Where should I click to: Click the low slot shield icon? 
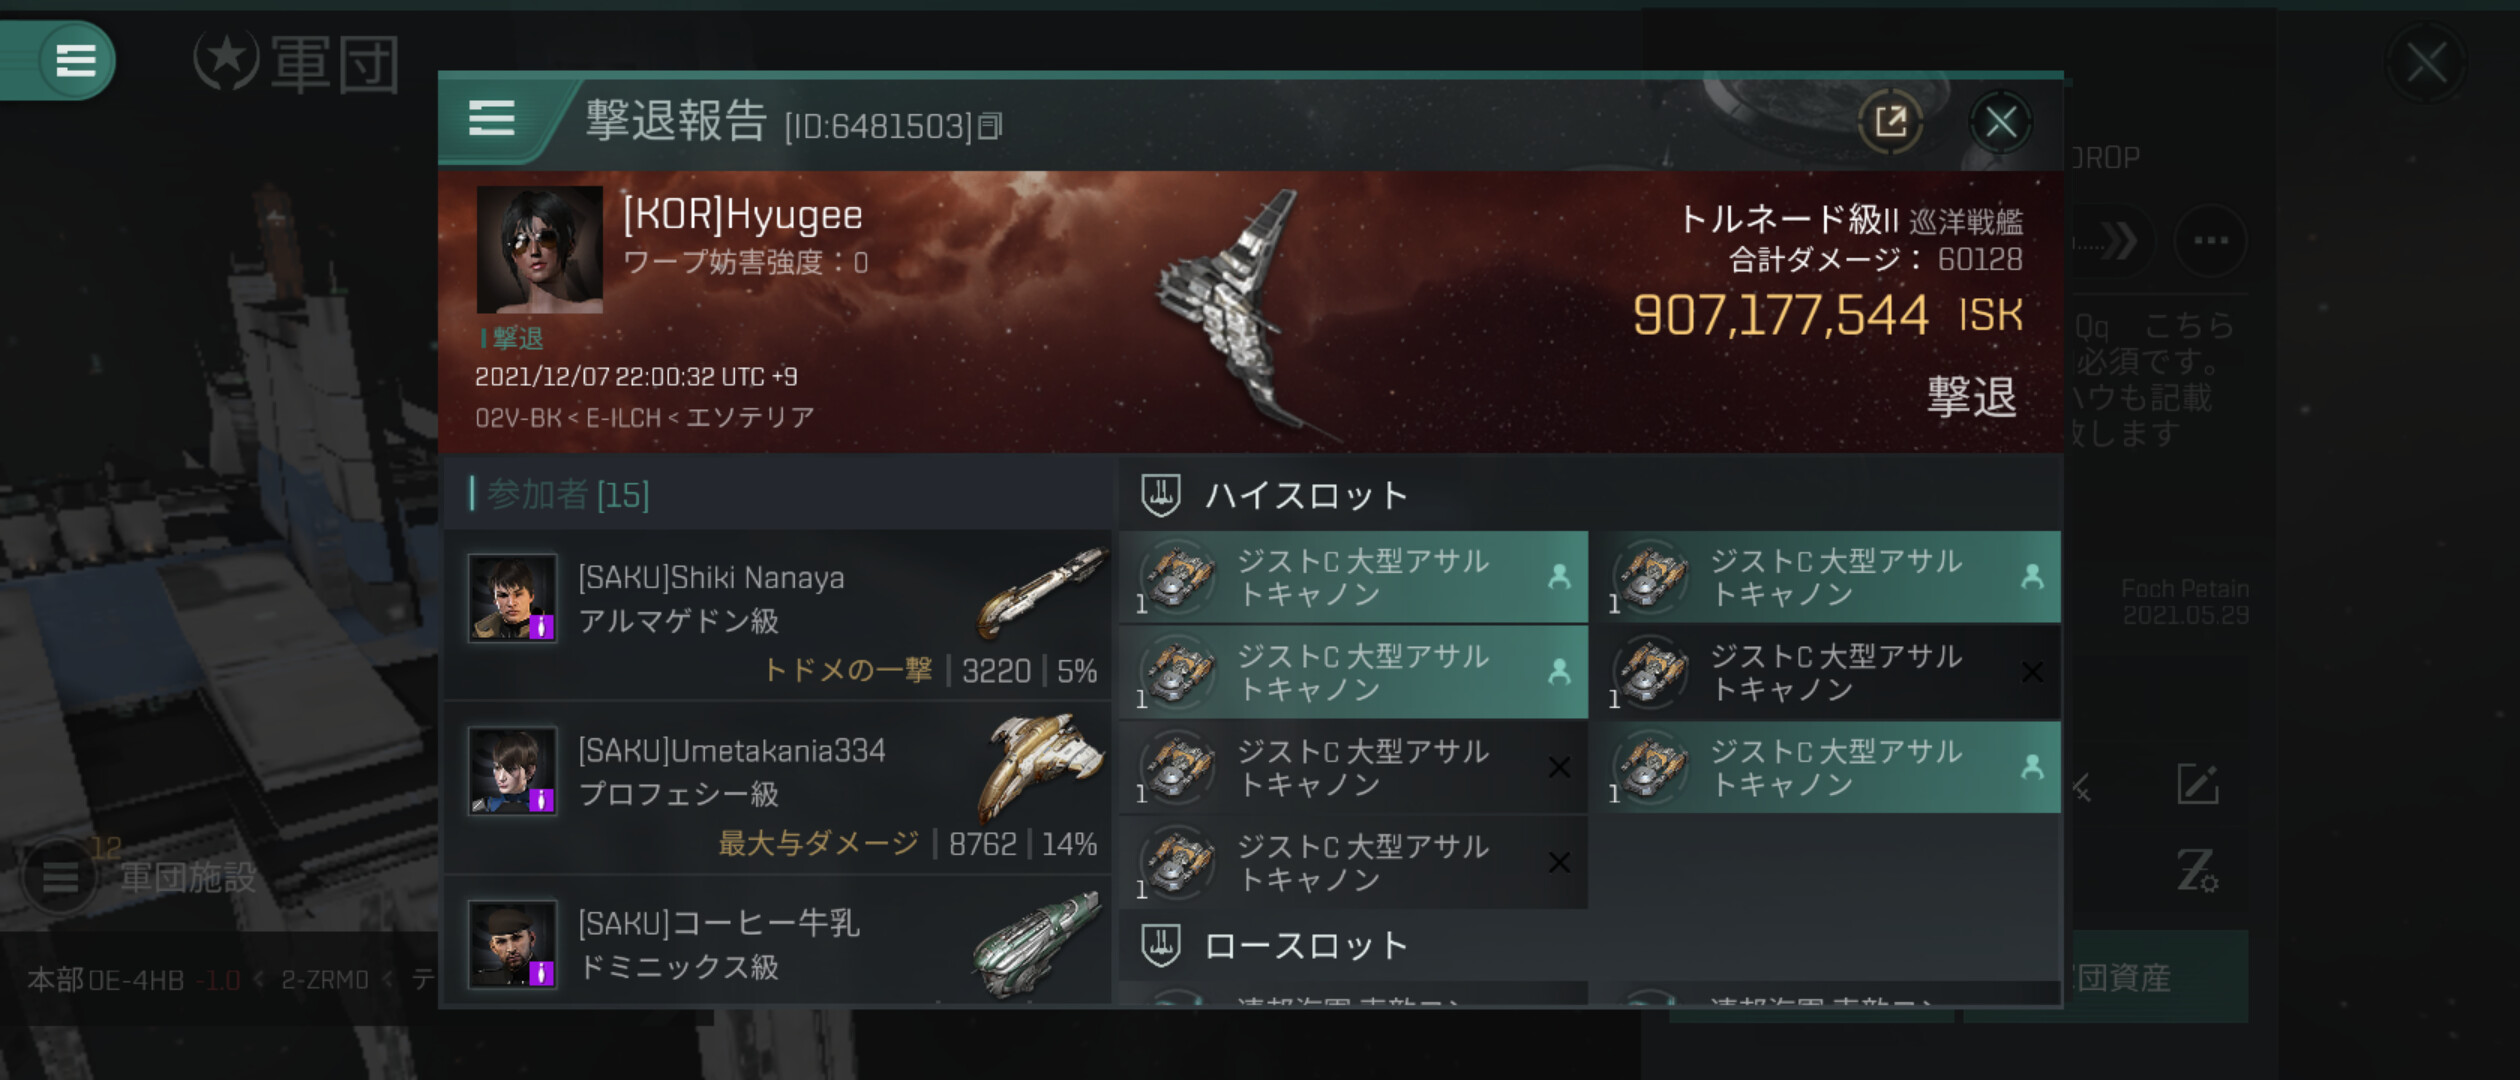click(1161, 945)
